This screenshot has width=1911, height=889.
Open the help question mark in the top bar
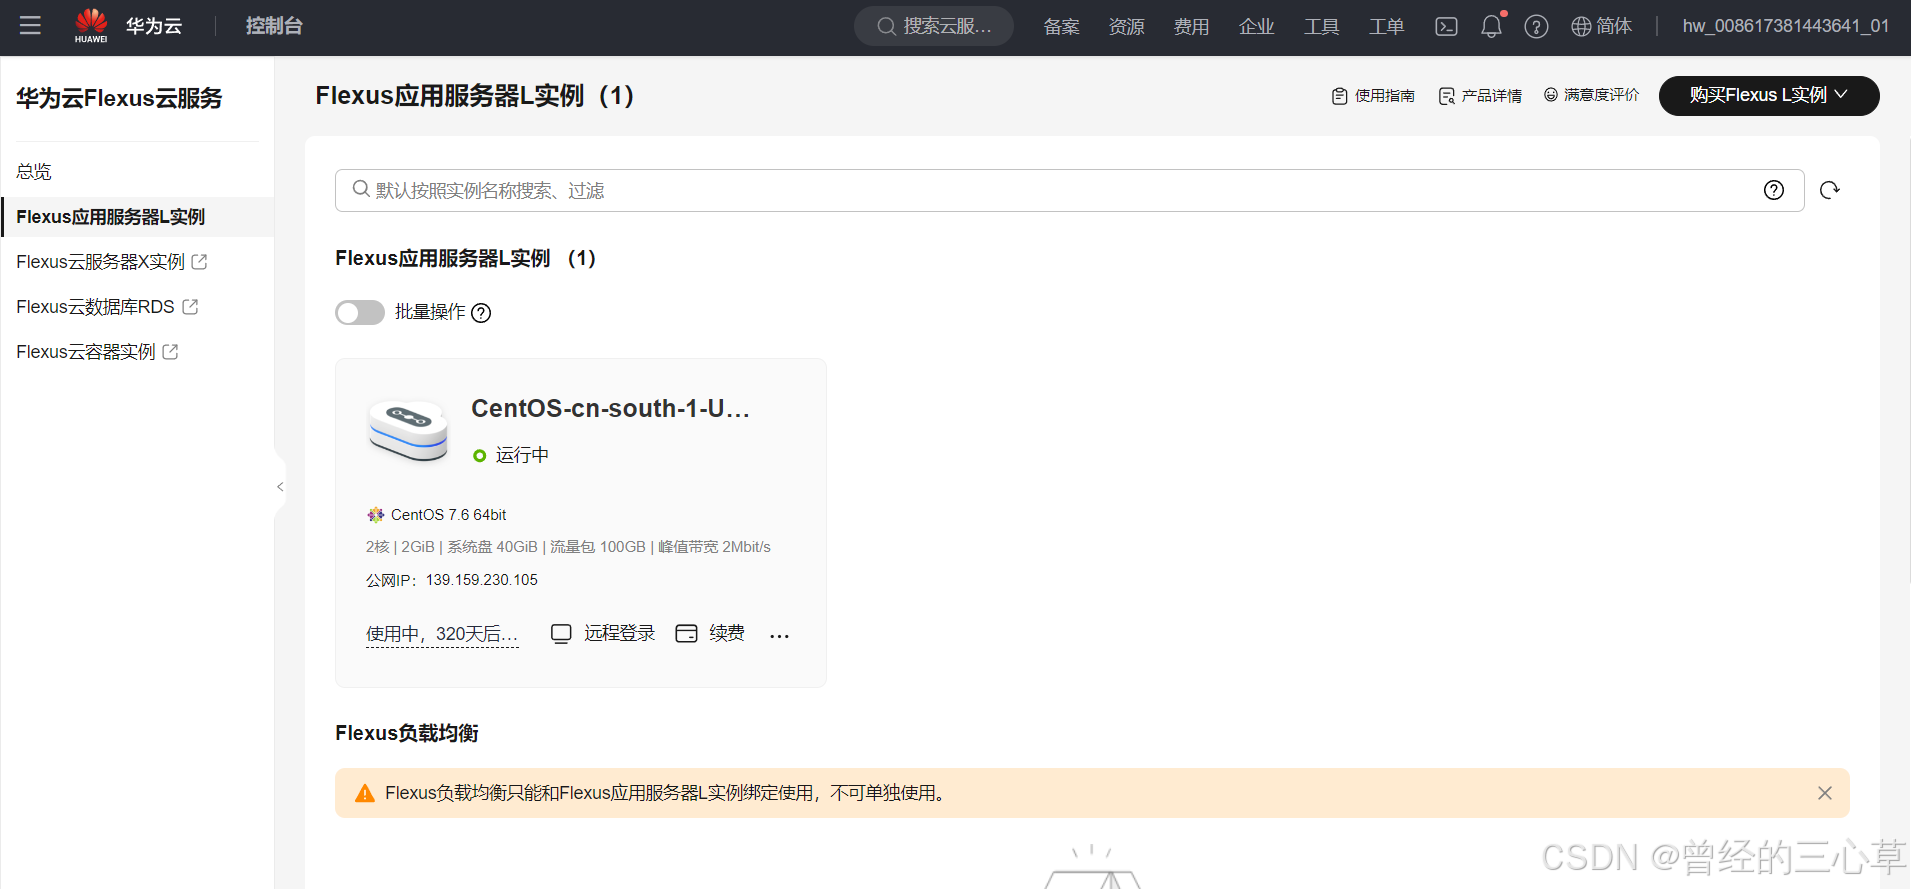[1536, 27]
